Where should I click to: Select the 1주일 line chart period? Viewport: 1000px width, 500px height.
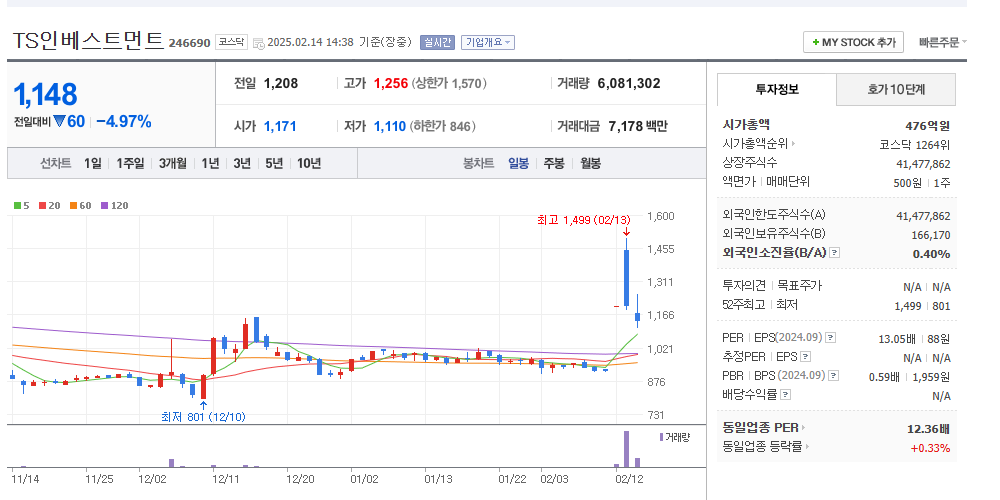tap(130, 163)
